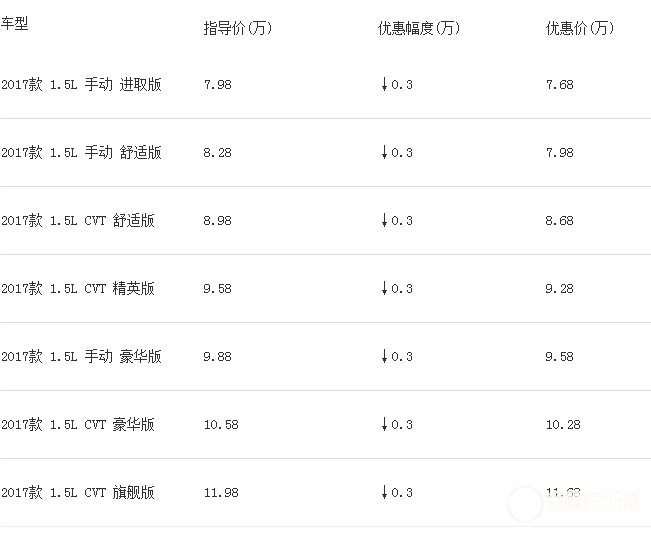Select the 优惠价(万) column header
The height and width of the screenshot is (537, 651).
[x=580, y=28]
